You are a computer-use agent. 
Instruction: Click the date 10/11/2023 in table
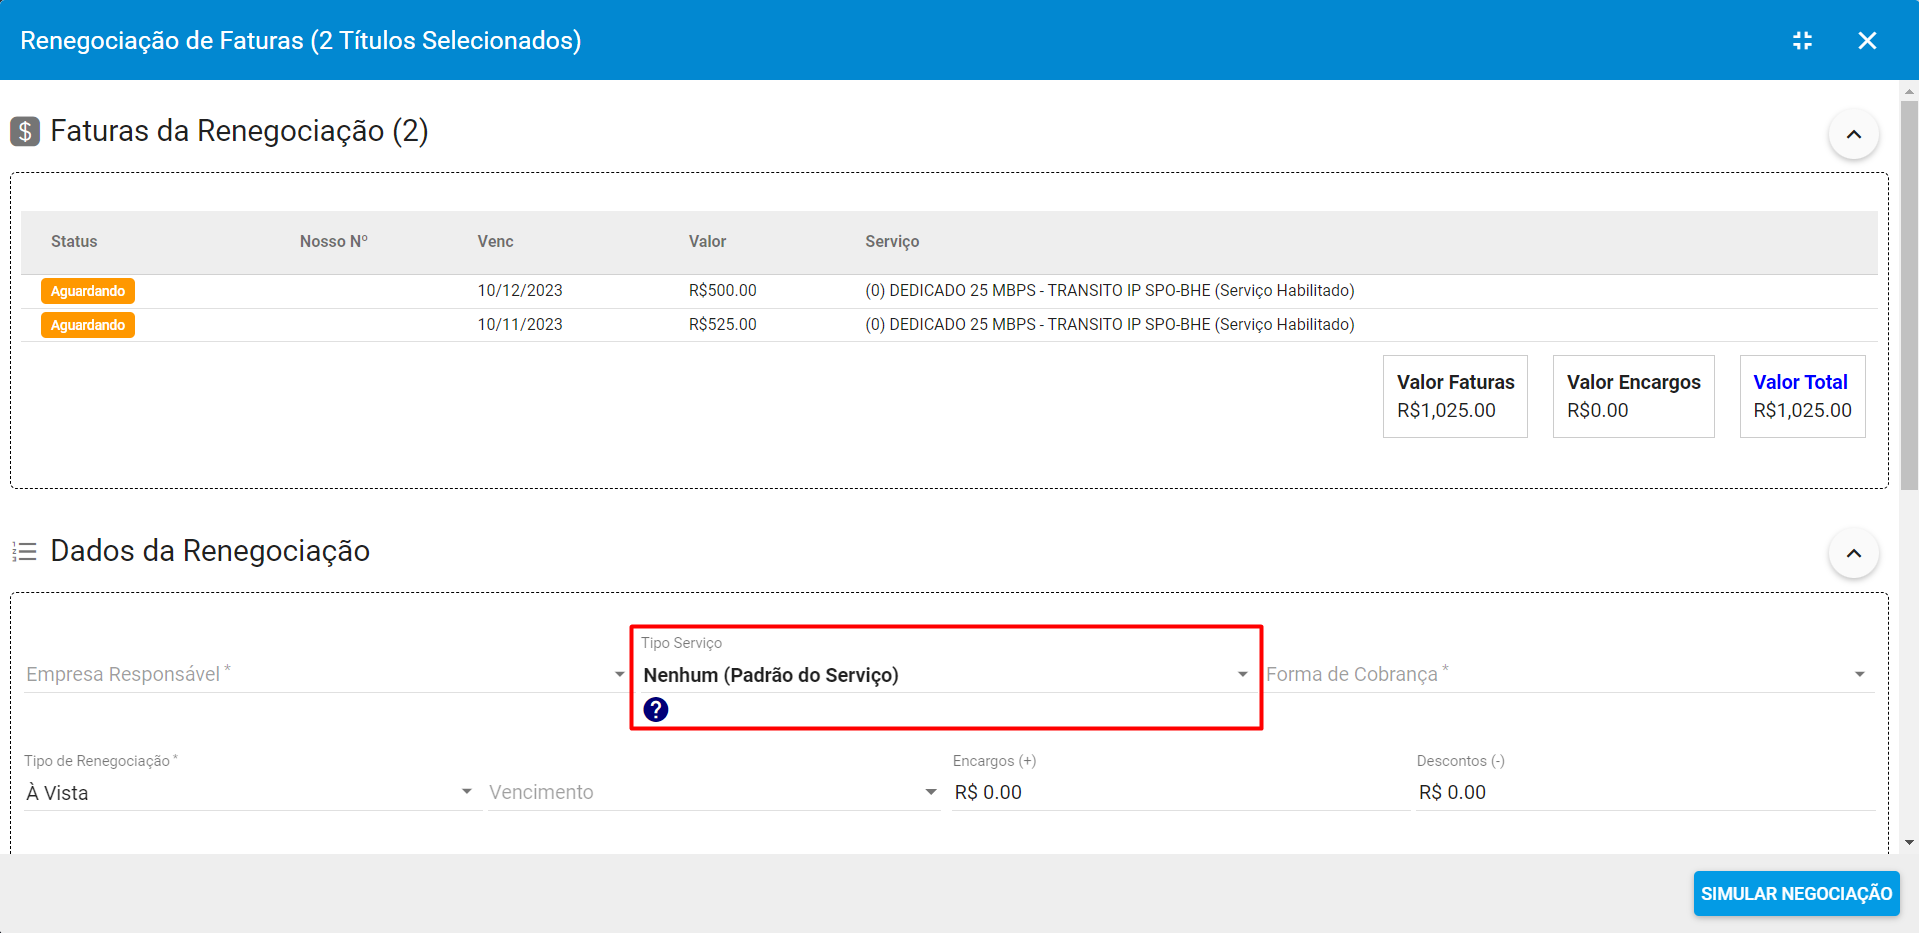[x=520, y=325]
